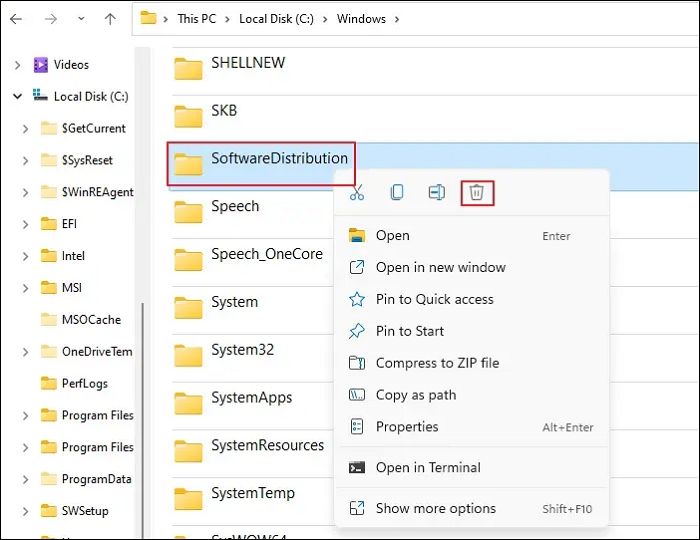Click the Cut scissors icon
This screenshot has height=540, width=700.
tap(357, 193)
